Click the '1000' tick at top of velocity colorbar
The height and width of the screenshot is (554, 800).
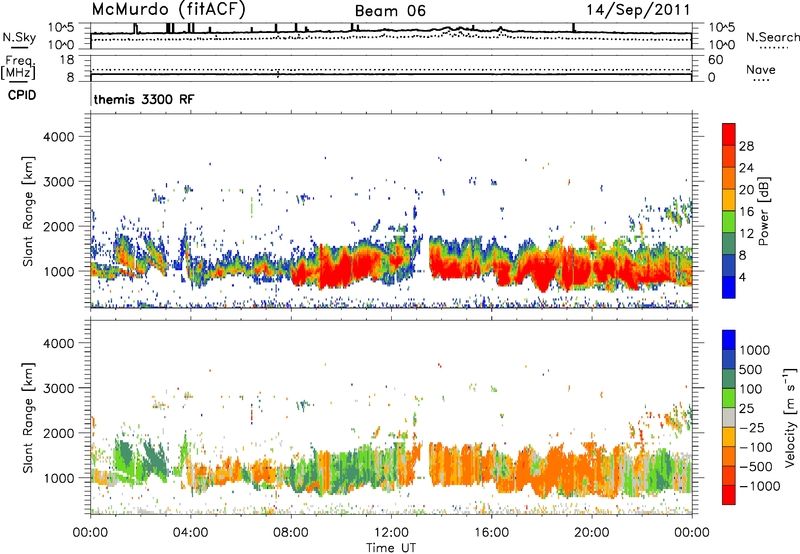coord(754,350)
